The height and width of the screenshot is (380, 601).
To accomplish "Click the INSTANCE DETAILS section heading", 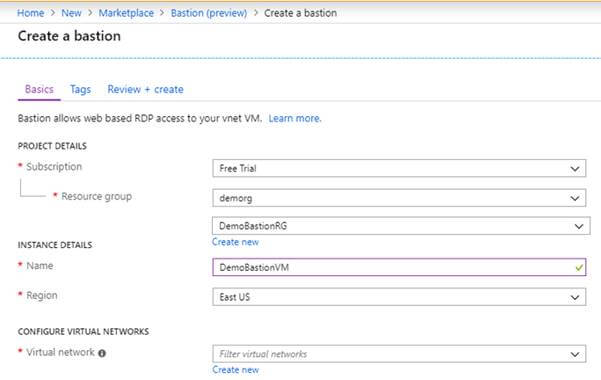I will click(x=55, y=245).
